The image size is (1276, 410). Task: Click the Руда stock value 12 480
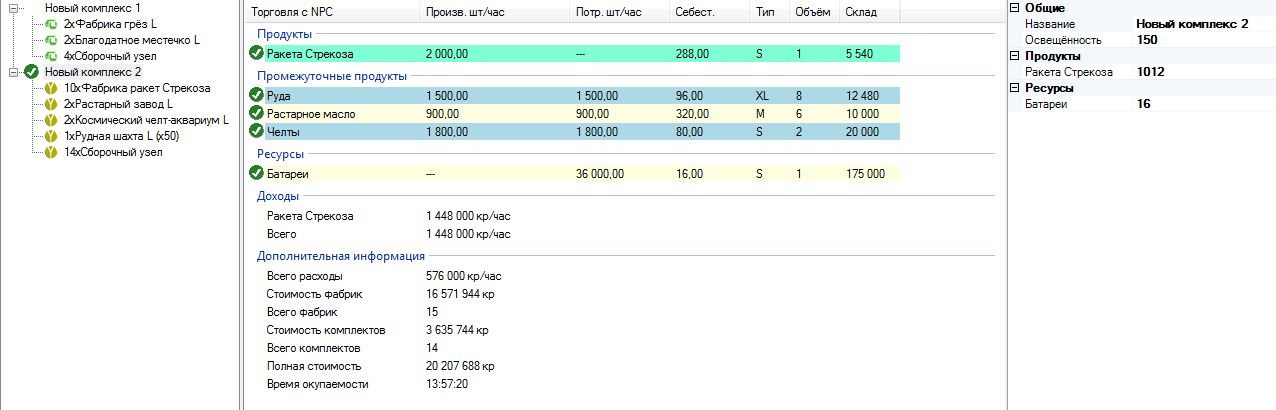(862, 96)
